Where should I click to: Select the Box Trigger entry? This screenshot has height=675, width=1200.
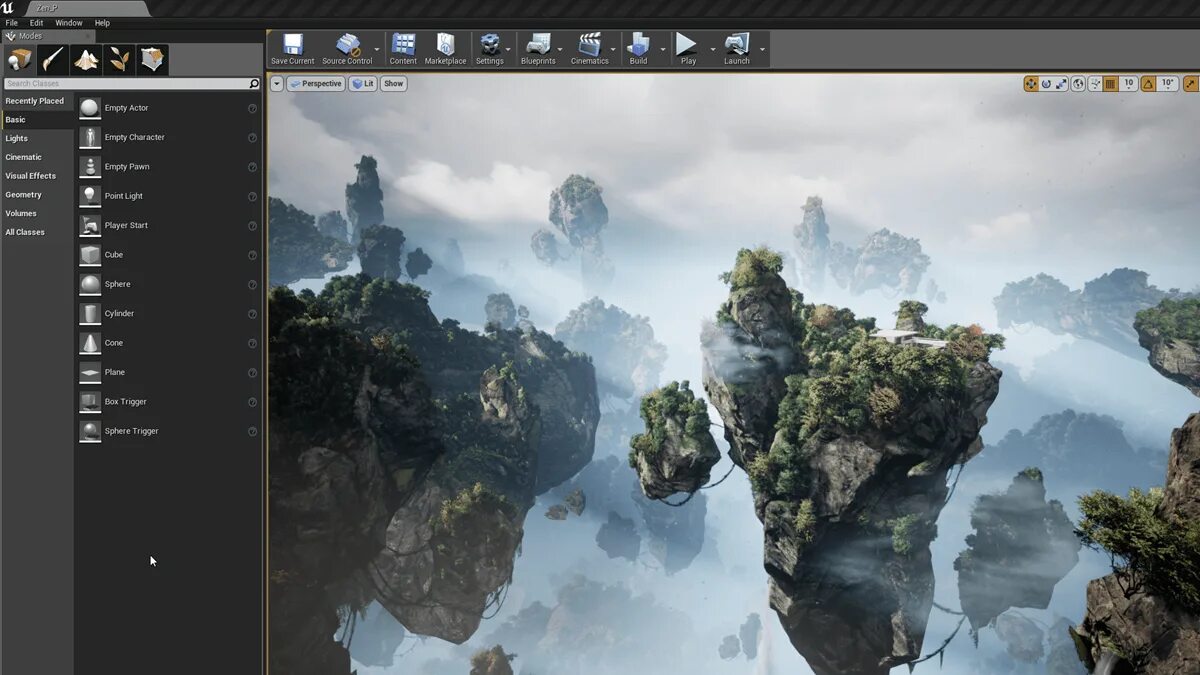(168, 402)
